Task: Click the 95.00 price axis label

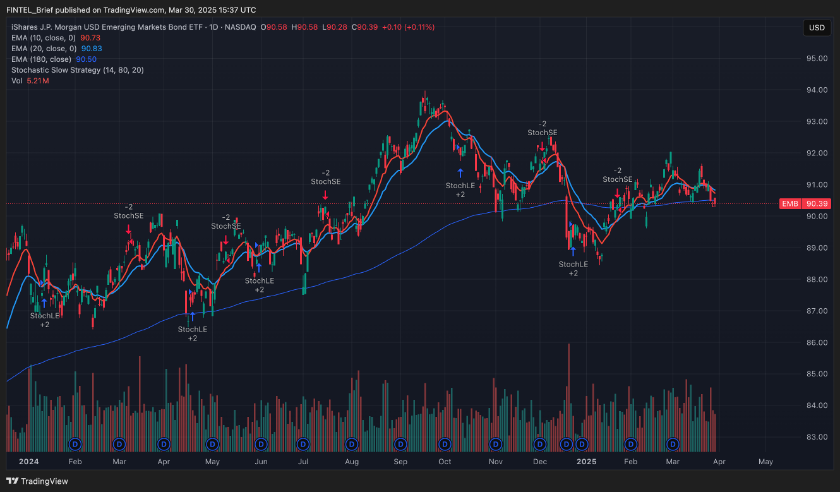Action: click(x=816, y=58)
